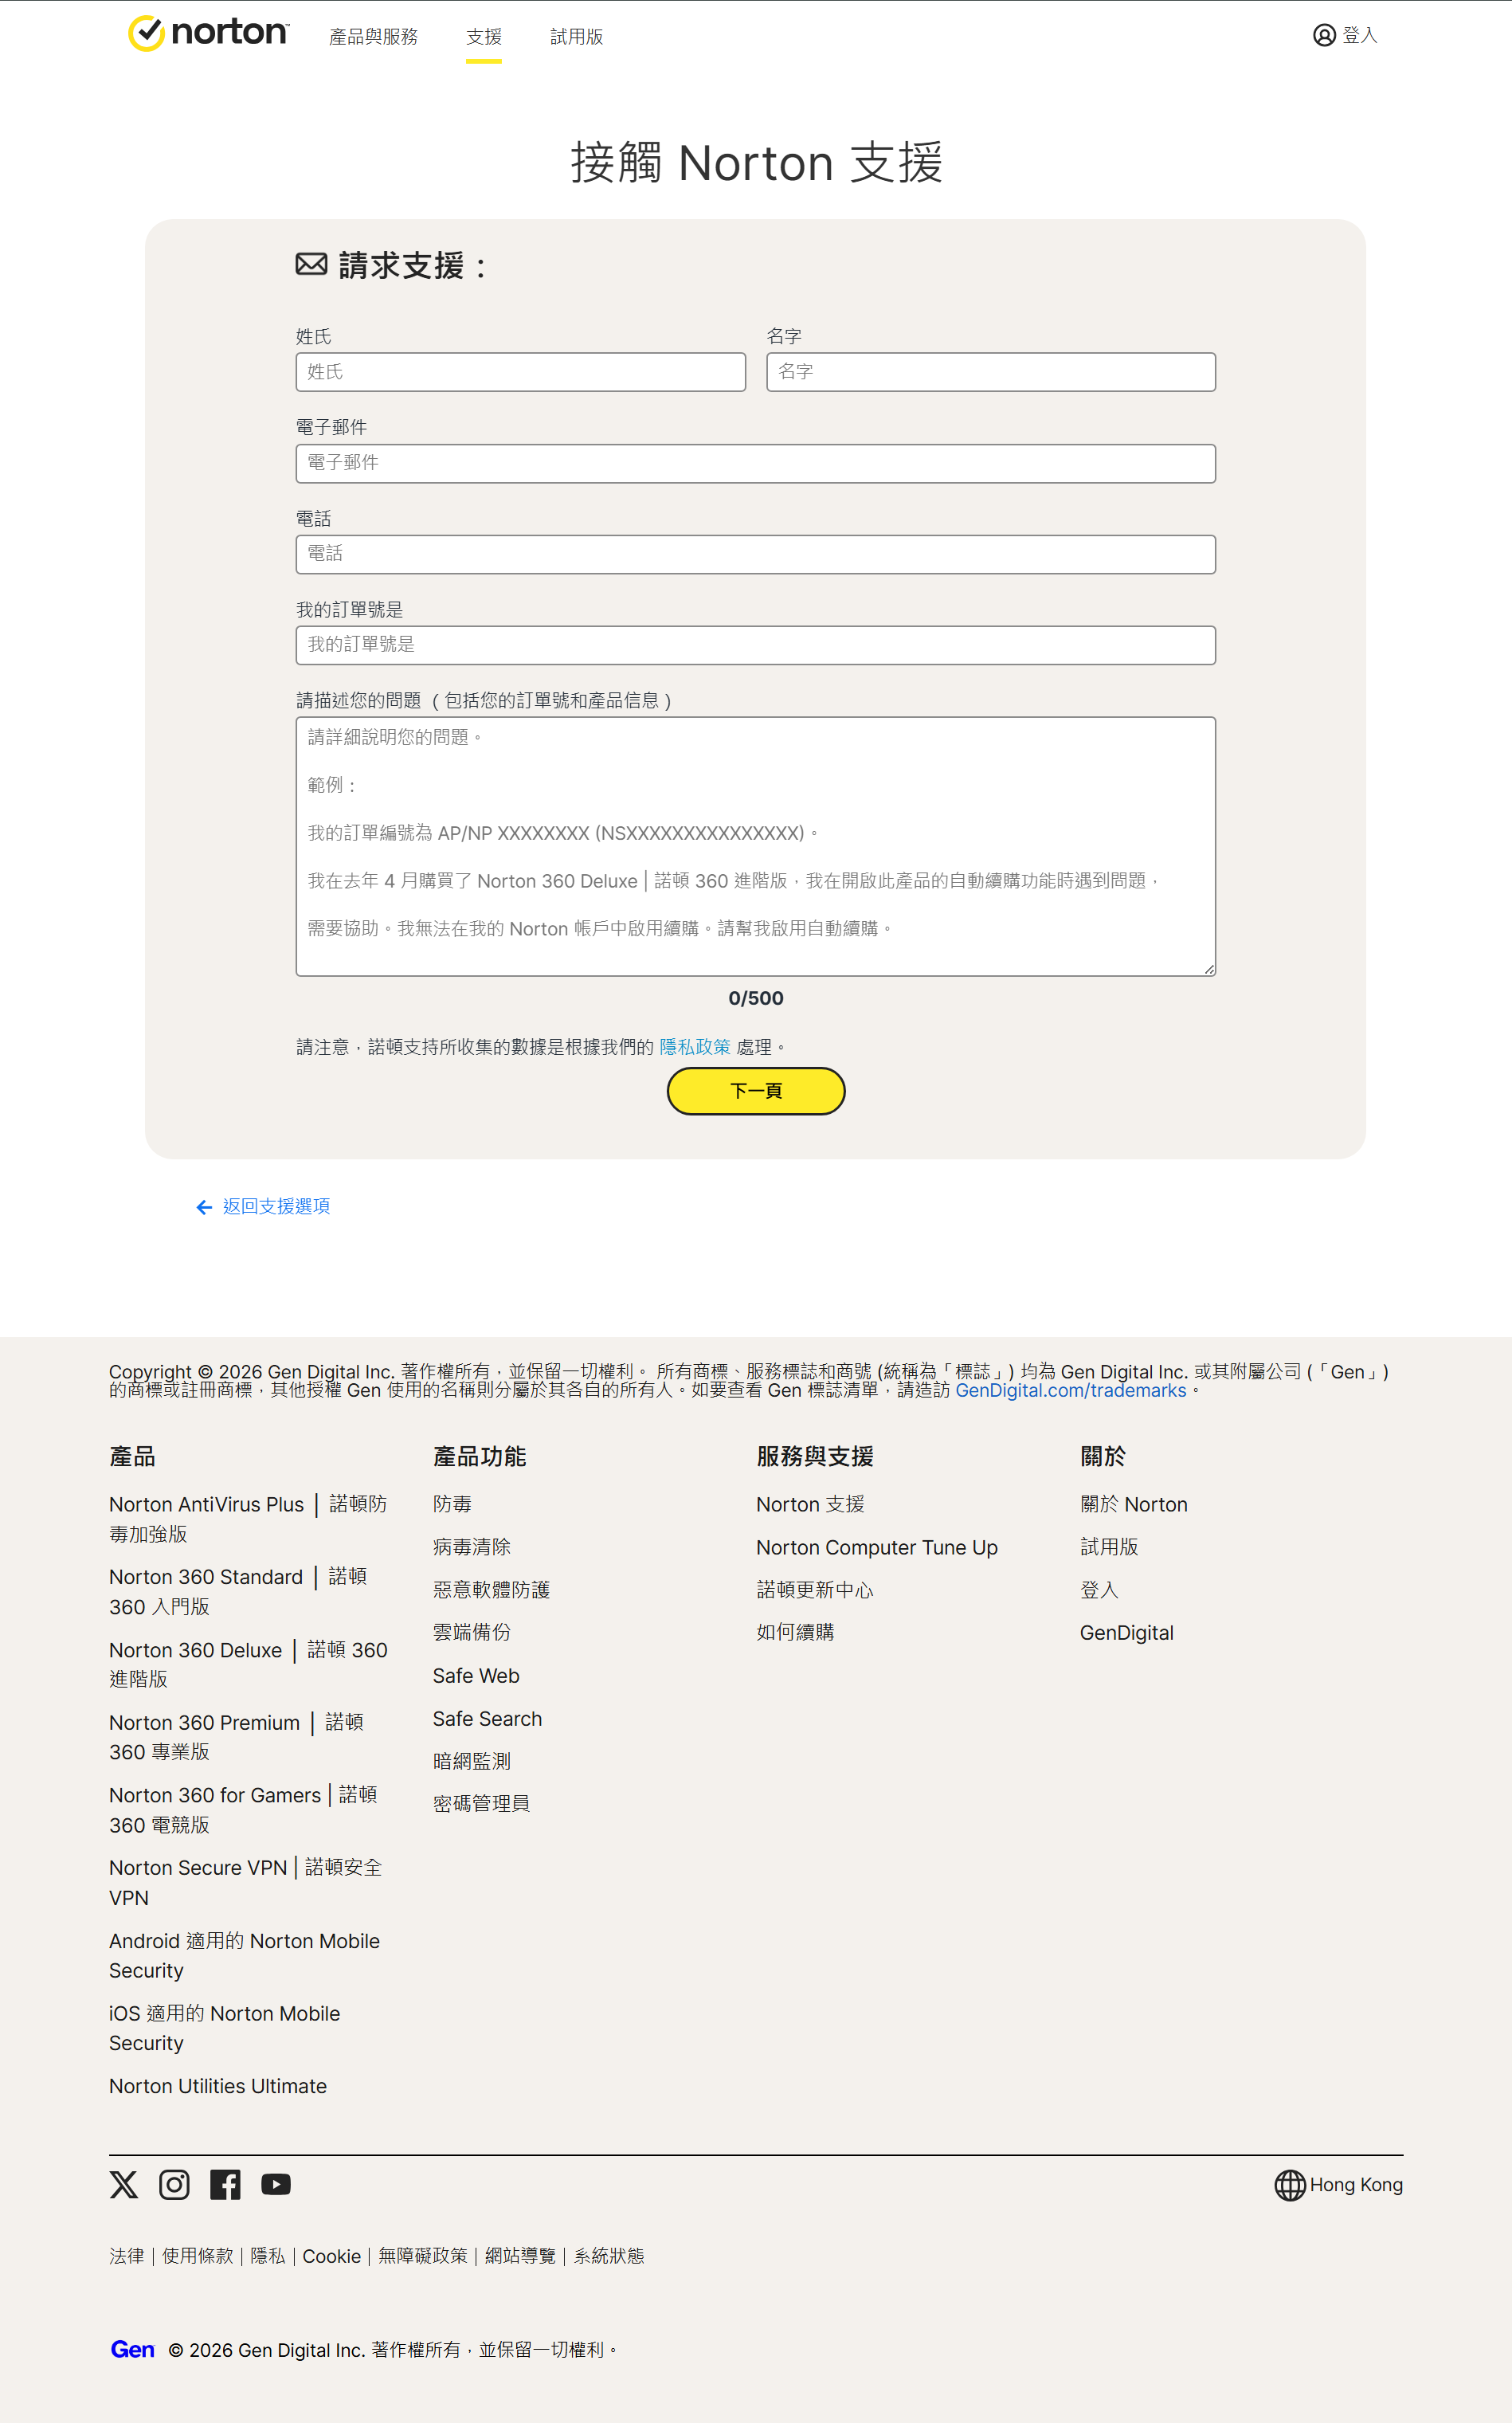Open the 隱私 footer link

point(268,2256)
